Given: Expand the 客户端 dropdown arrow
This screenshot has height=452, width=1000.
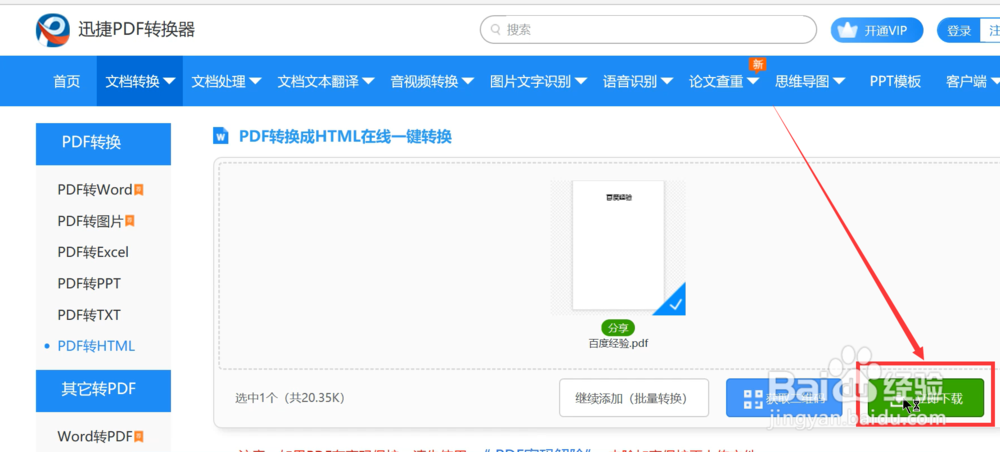Looking at the screenshot, I should [997, 81].
